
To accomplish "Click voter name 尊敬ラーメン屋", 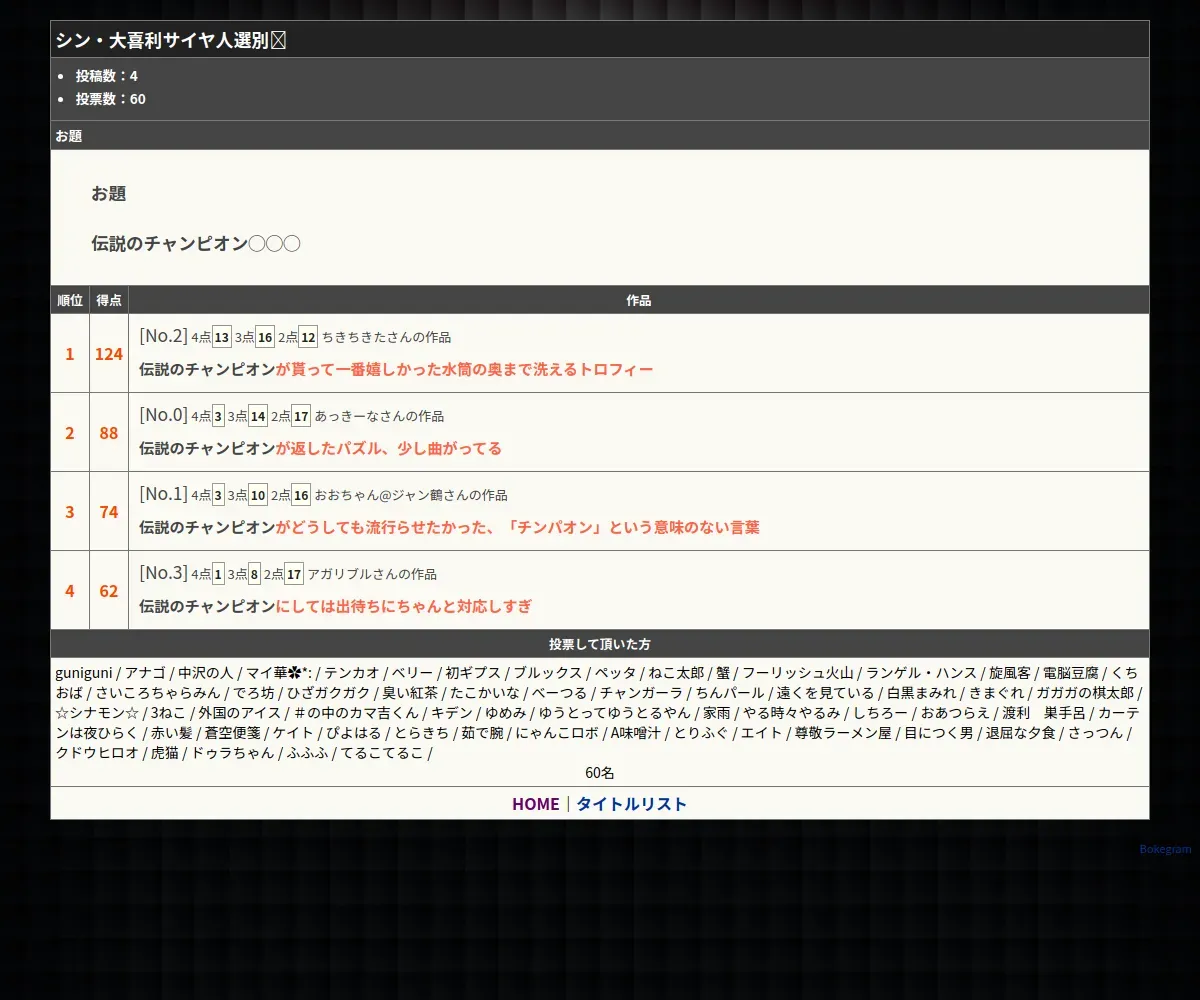I will click(x=843, y=733).
